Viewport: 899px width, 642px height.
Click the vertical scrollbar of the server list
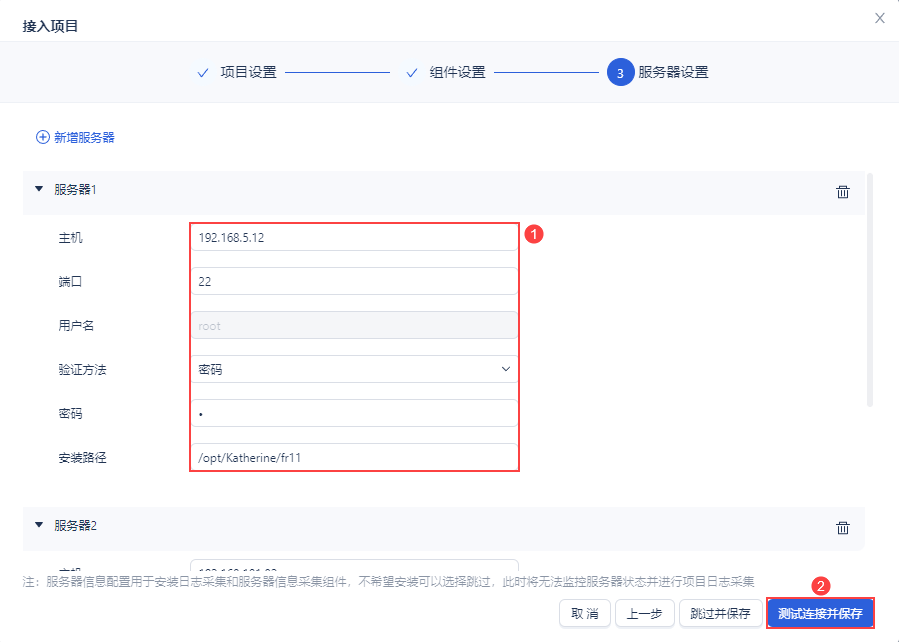pos(870,290)
